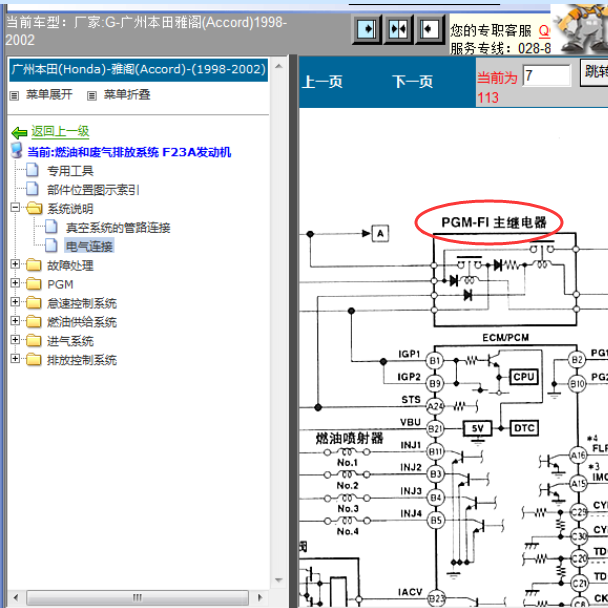Click the 返回上一级 link

(60, 131)
